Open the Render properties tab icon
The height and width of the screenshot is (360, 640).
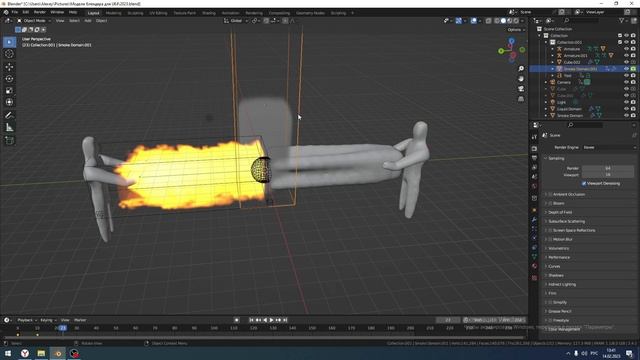click(534, 148)
